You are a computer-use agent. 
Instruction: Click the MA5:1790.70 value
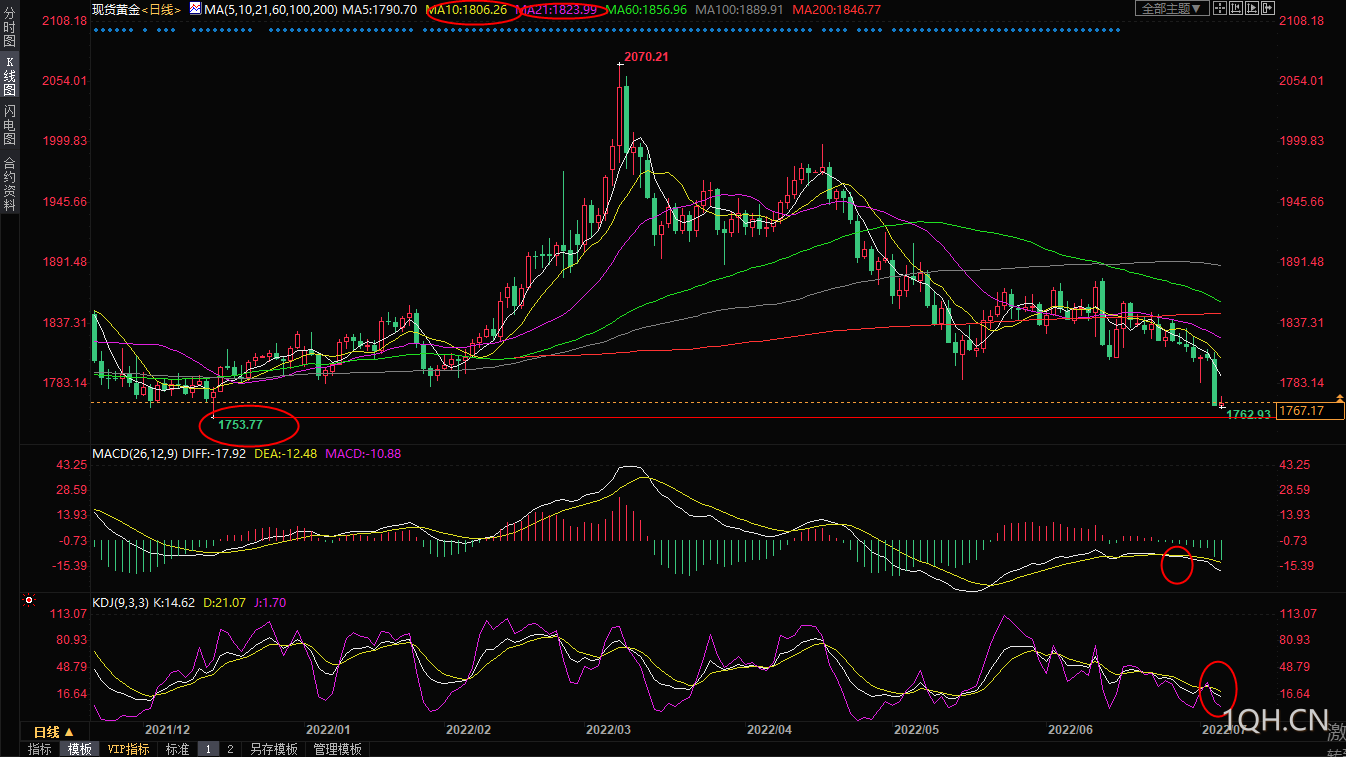click(x=379, y=9)
